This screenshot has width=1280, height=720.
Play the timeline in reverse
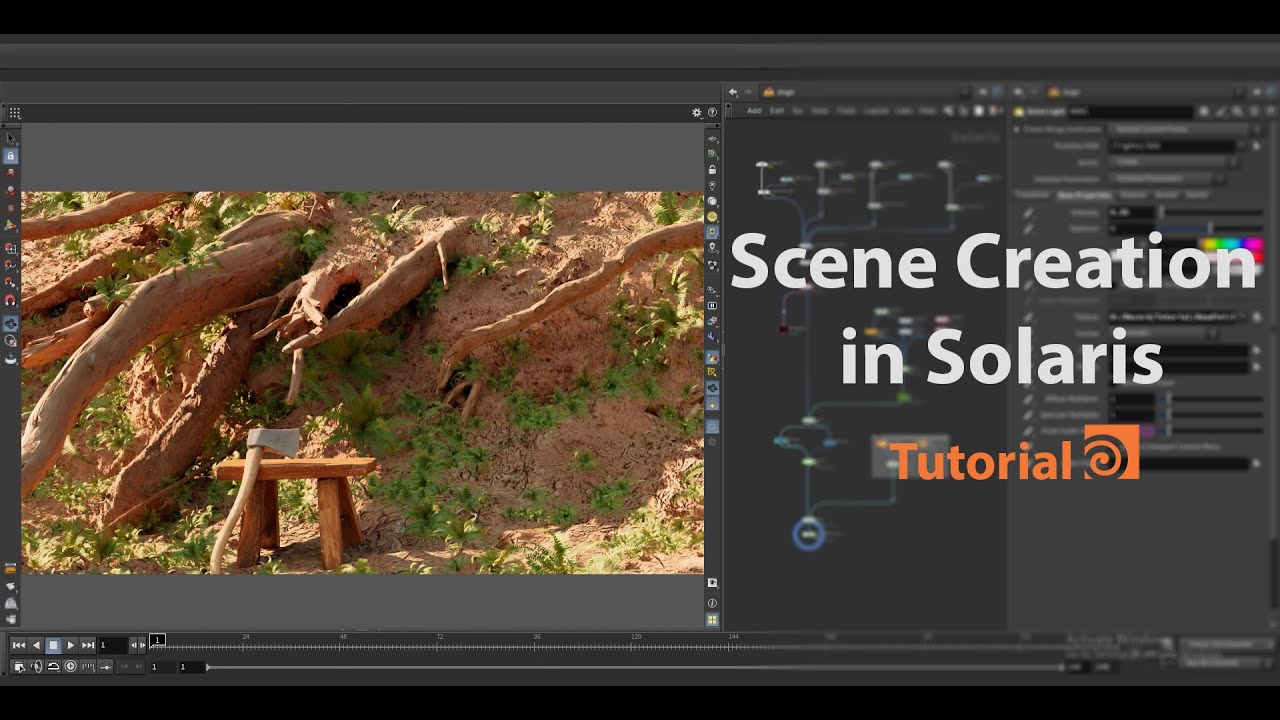[x=36, y=646]
